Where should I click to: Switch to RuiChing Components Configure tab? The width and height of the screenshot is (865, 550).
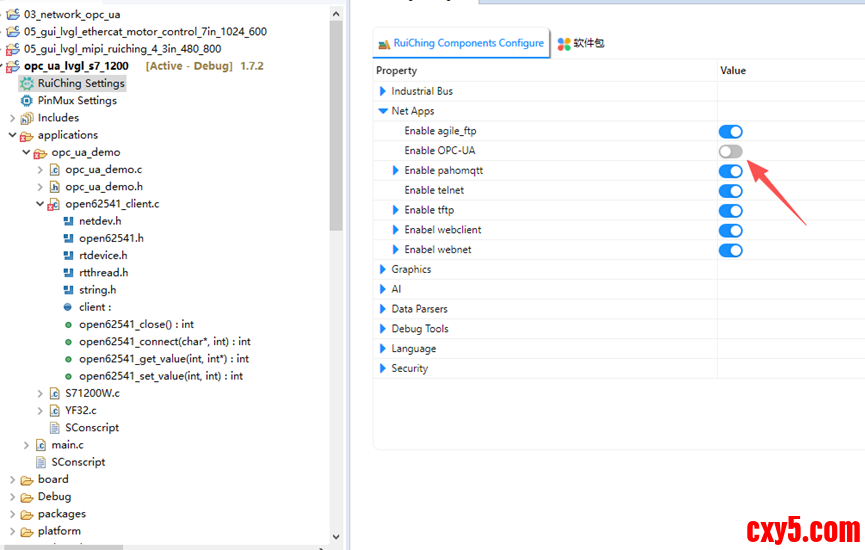point(461,44)
